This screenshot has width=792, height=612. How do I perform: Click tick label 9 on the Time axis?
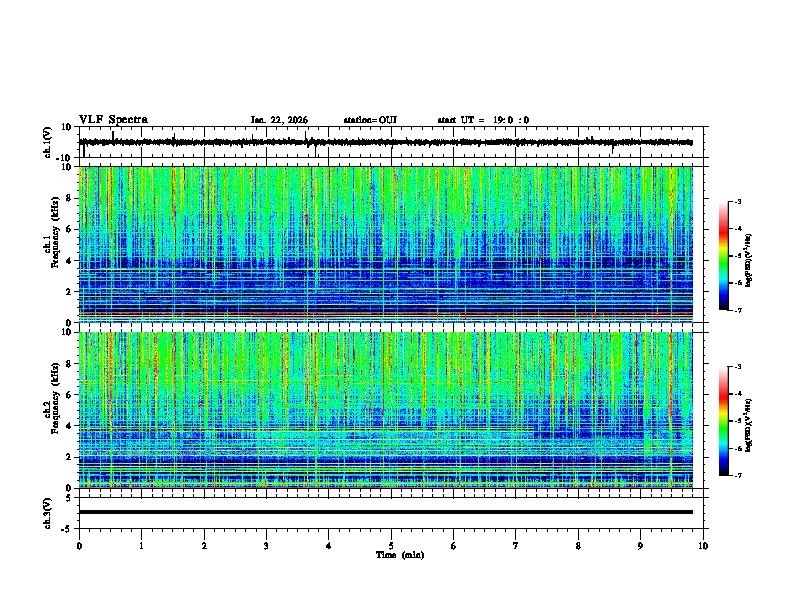coord(640,546)
